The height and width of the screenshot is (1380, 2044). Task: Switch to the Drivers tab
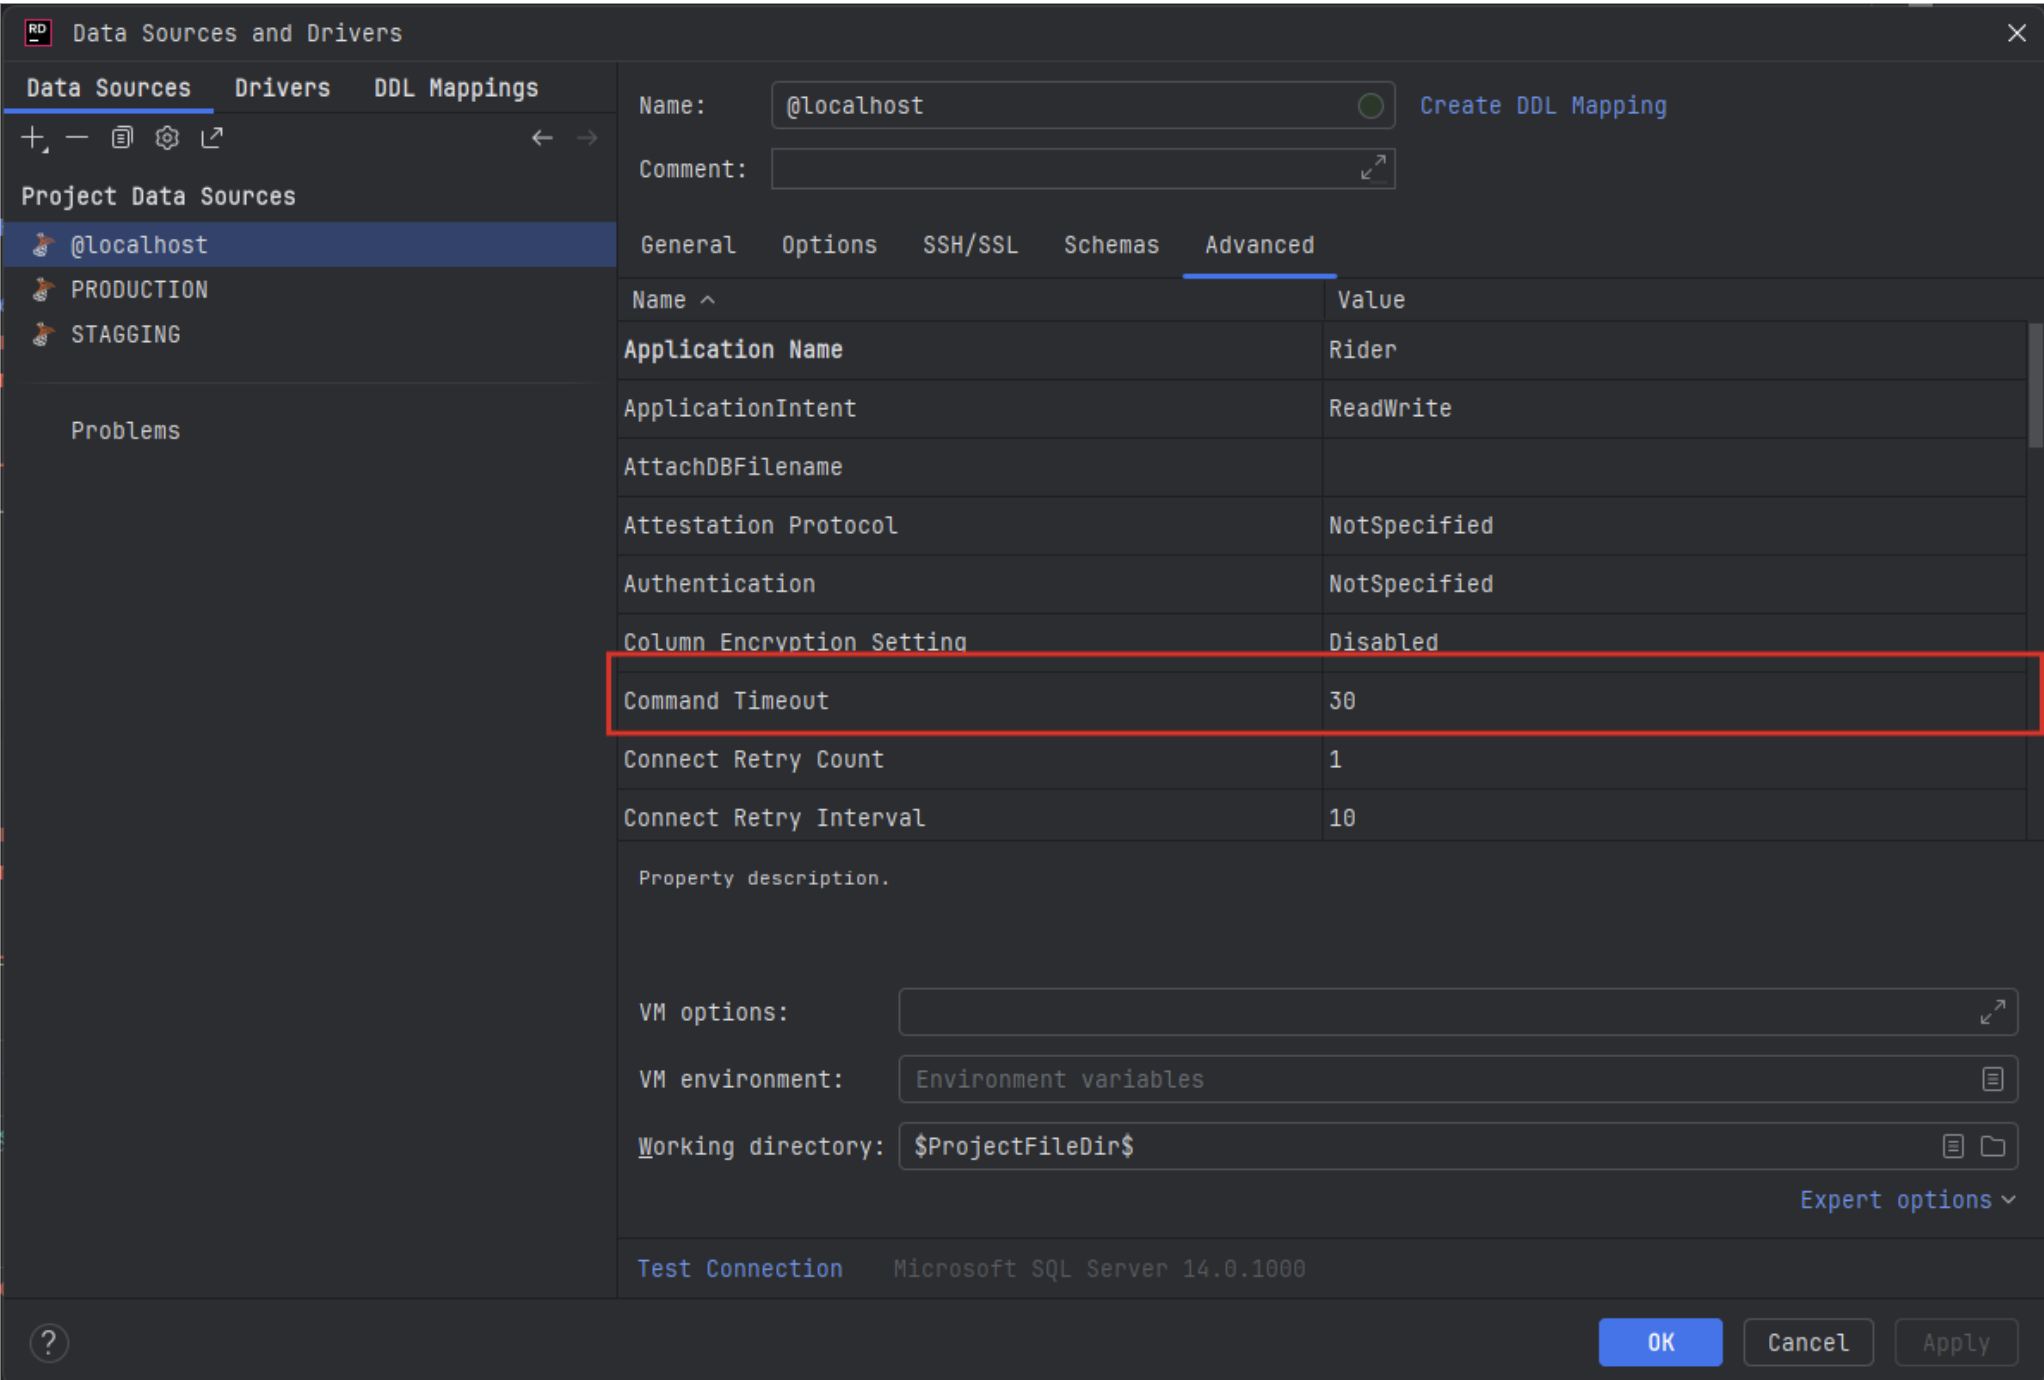point(282,88)
